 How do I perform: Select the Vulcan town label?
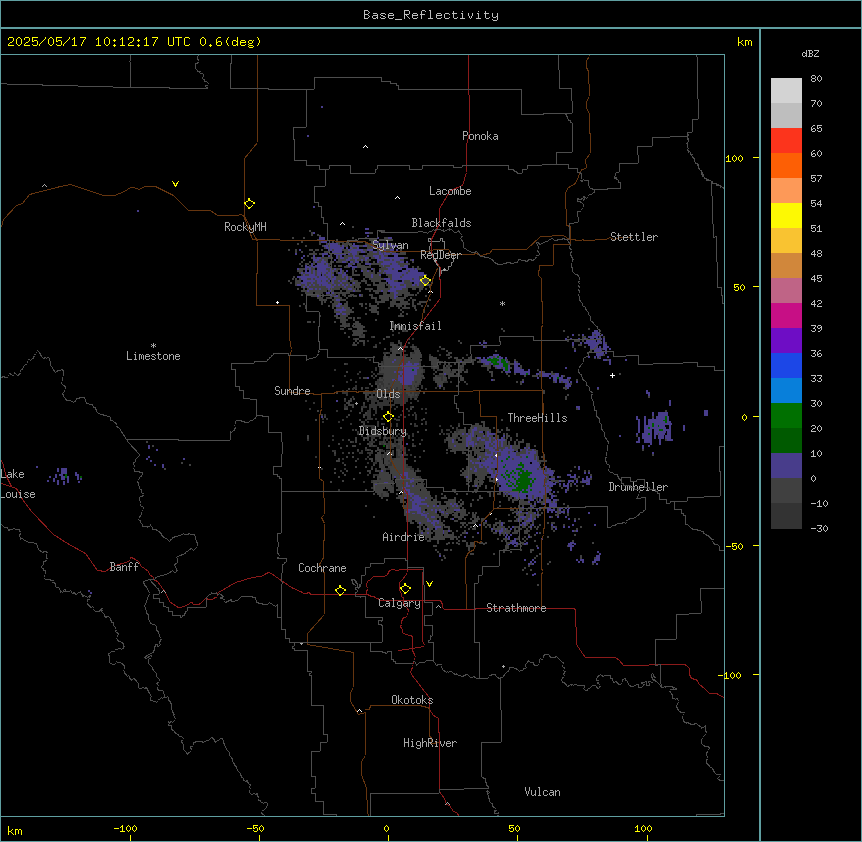pyautogui.click(x=543, y=792)
